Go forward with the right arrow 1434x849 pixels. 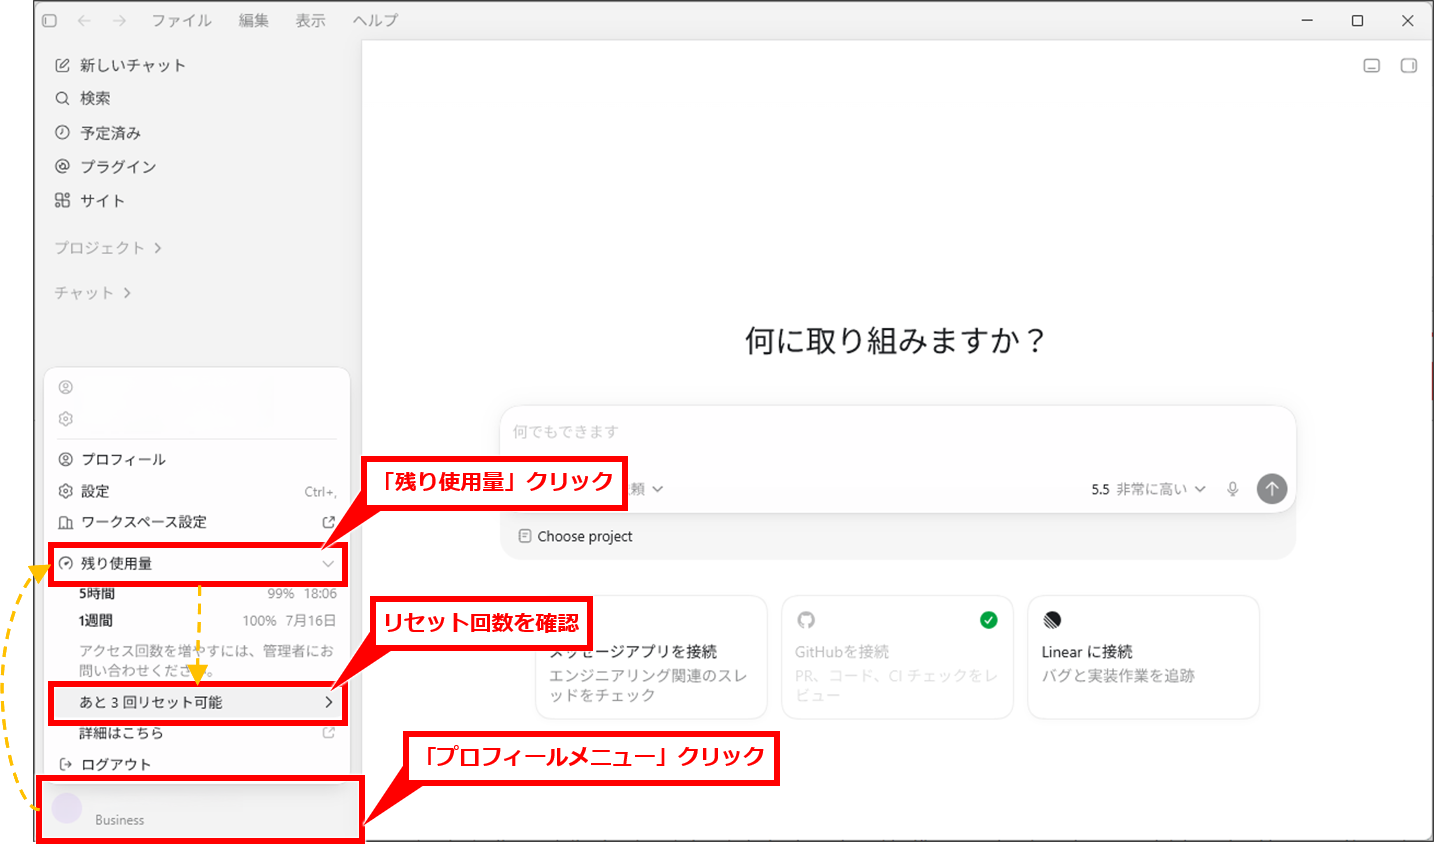pos(119,20)
